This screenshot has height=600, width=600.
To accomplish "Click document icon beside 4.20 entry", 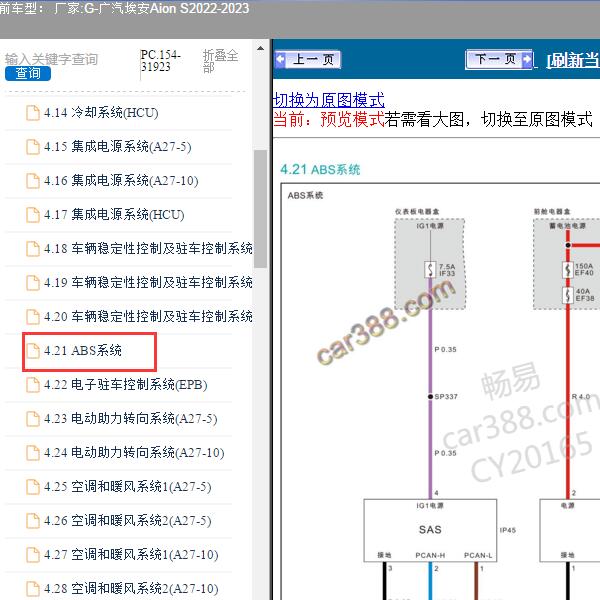I will coord(33,317).
